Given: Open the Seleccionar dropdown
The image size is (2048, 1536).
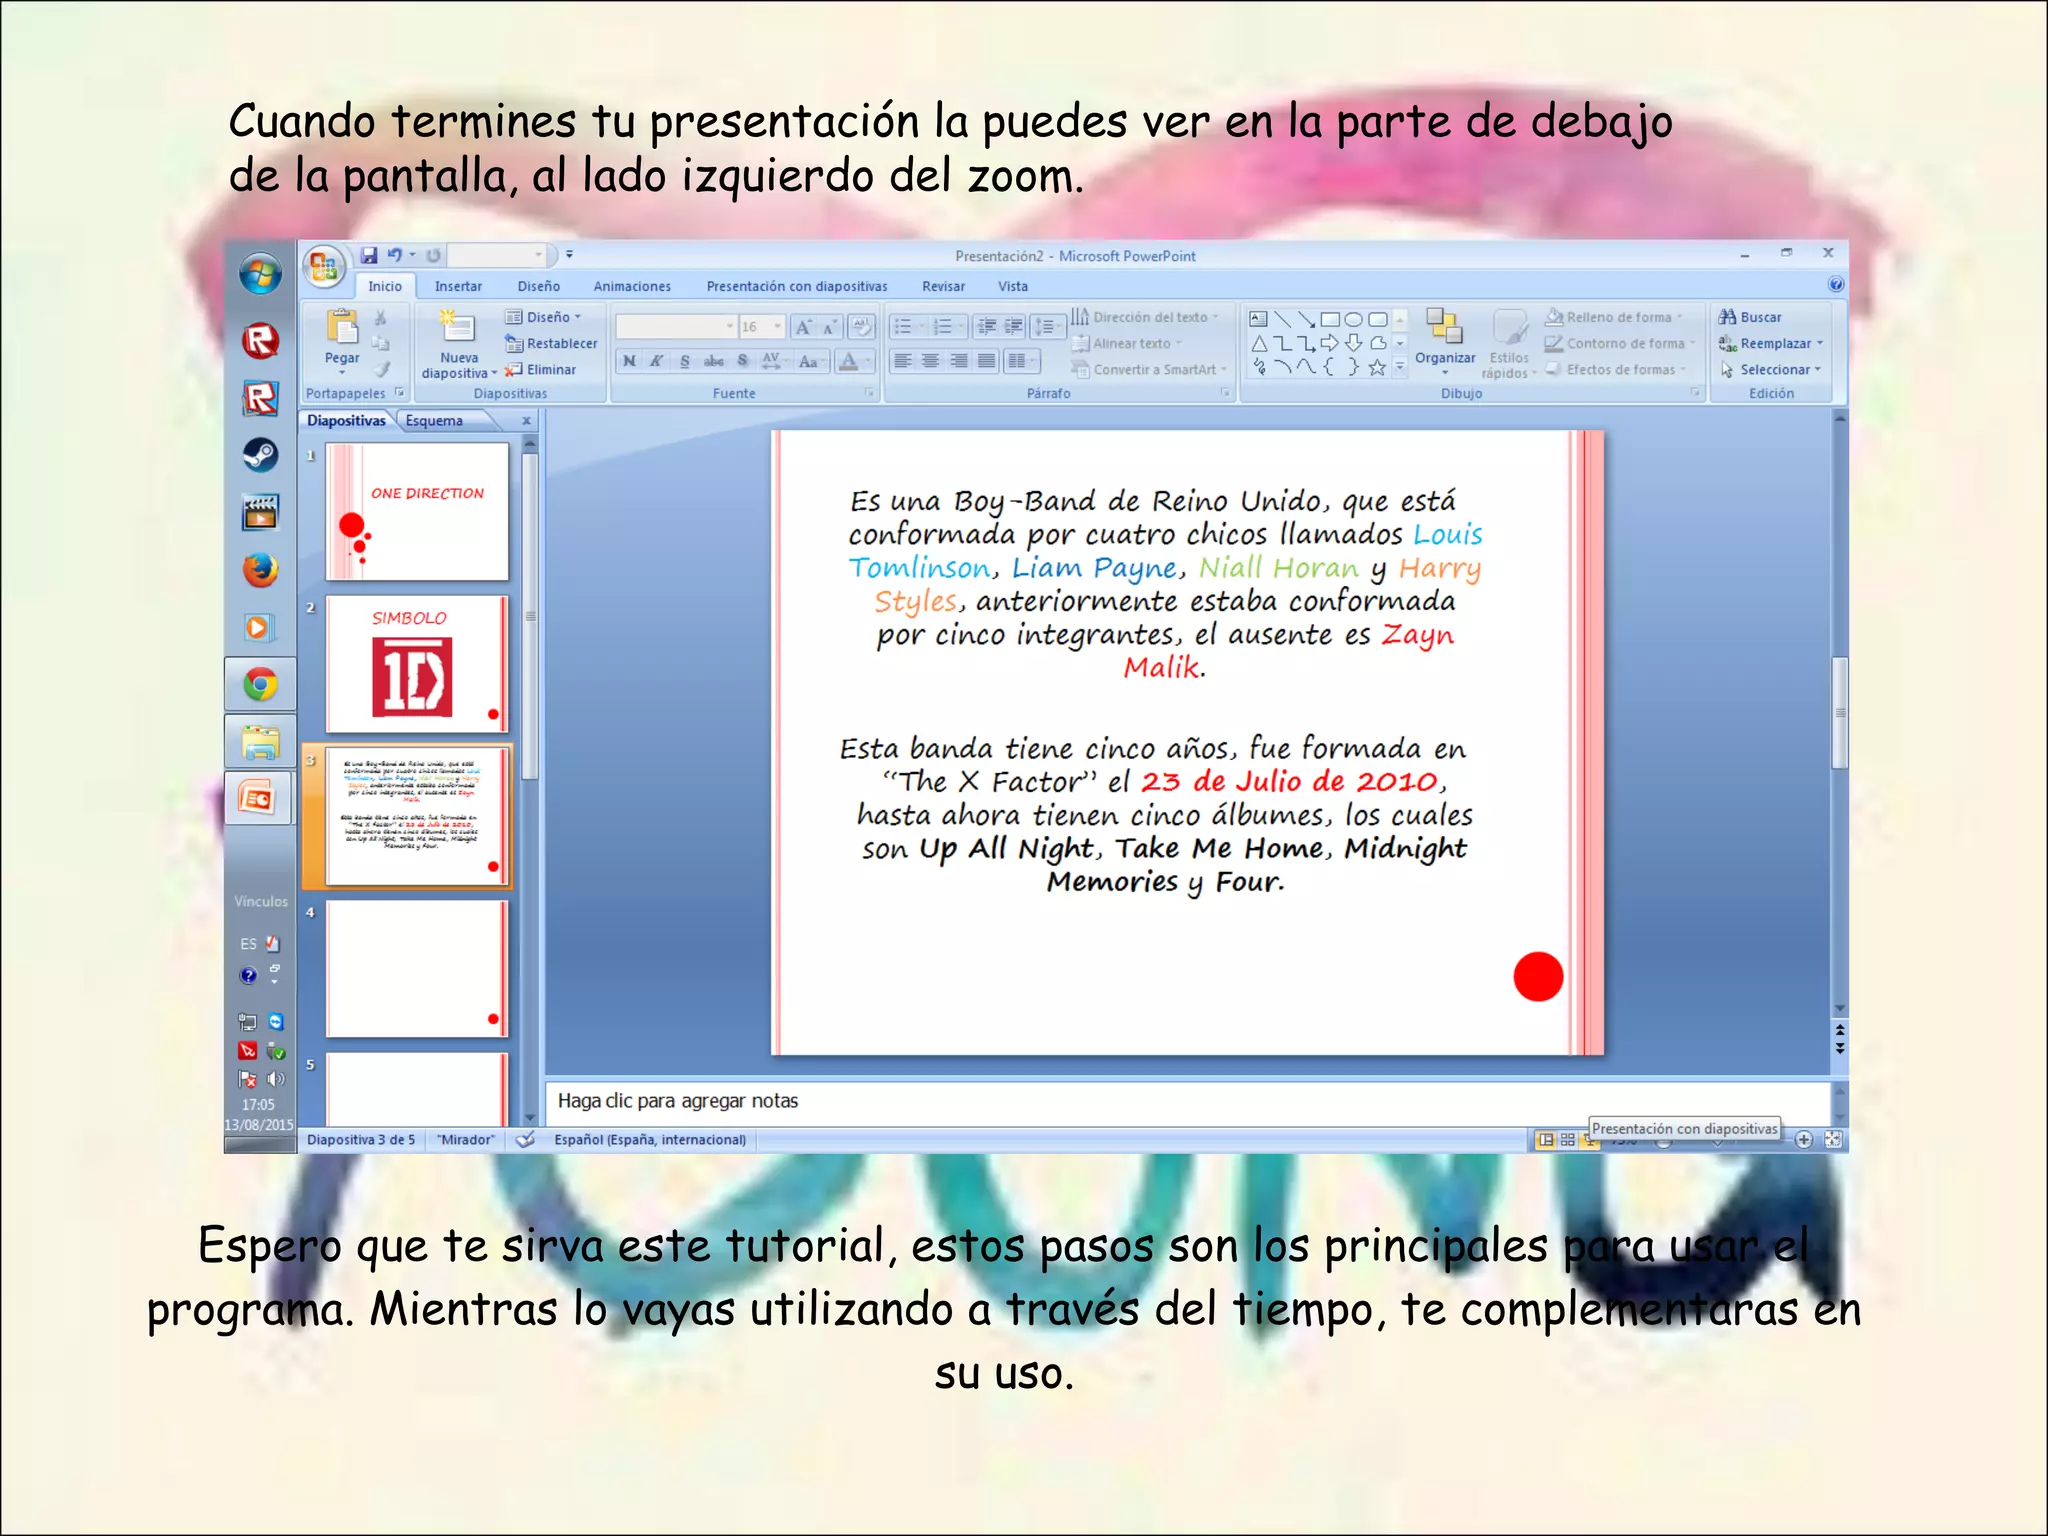Looking at the screenshot, I should pos(1771,369).
